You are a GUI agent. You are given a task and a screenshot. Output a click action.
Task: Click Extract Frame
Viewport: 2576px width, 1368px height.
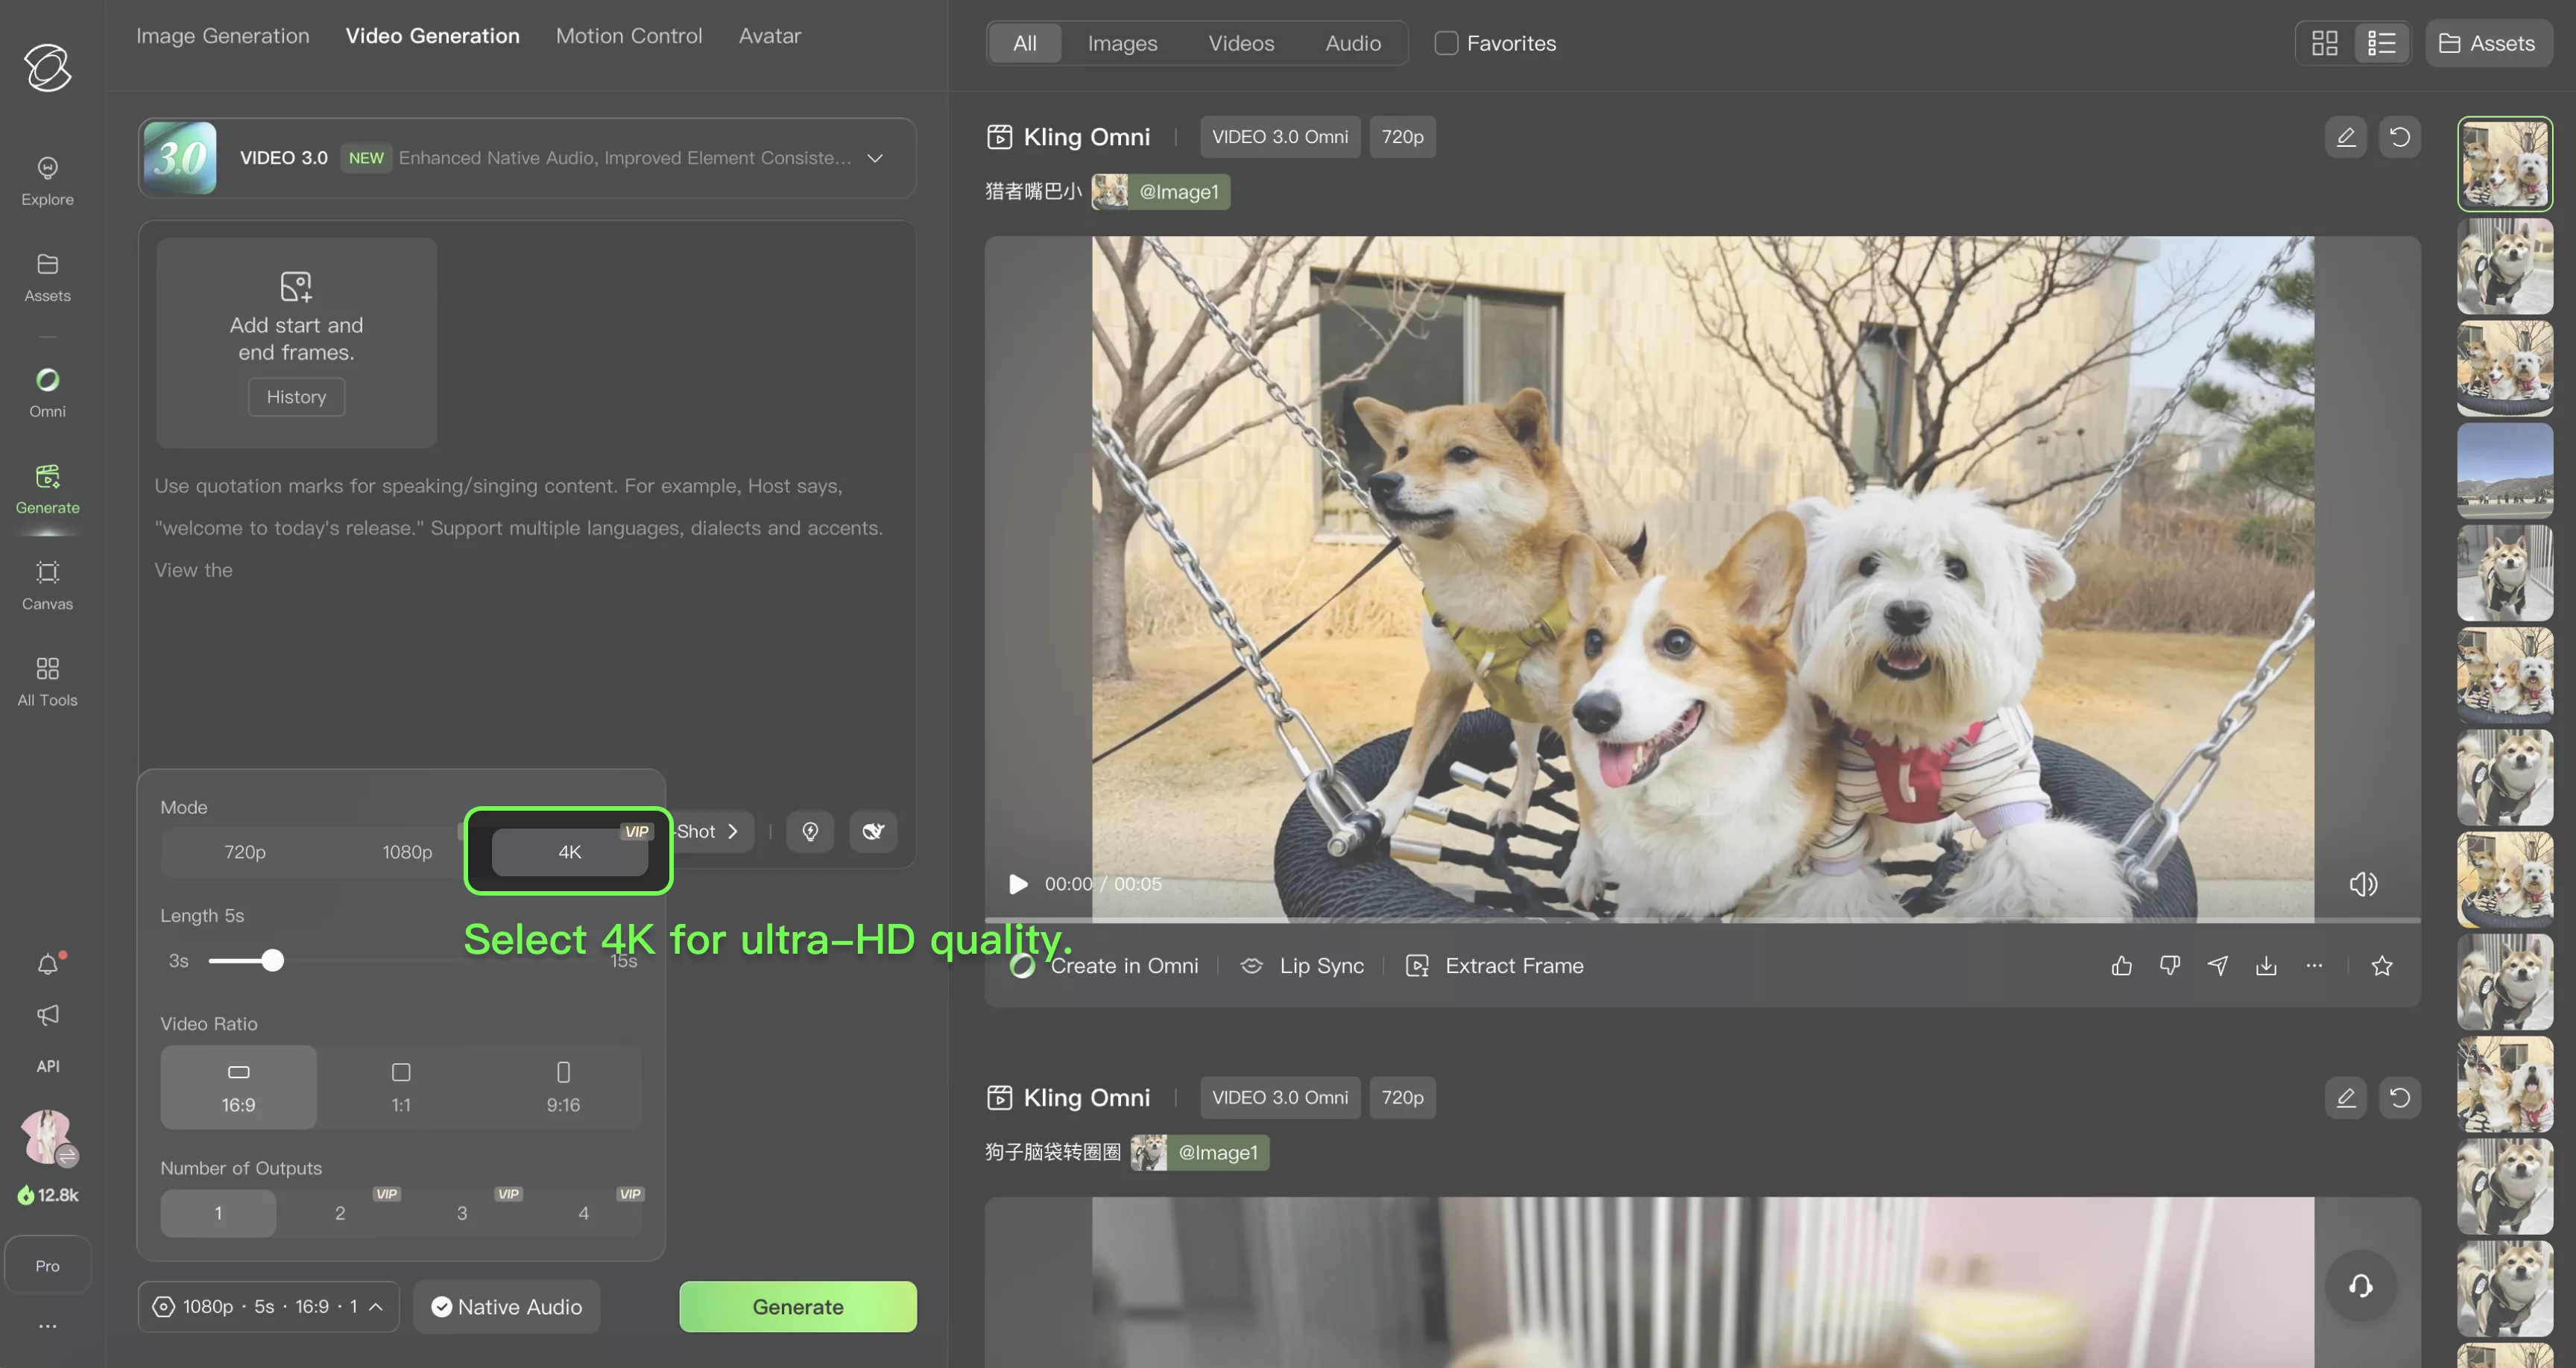[1495, 965]
